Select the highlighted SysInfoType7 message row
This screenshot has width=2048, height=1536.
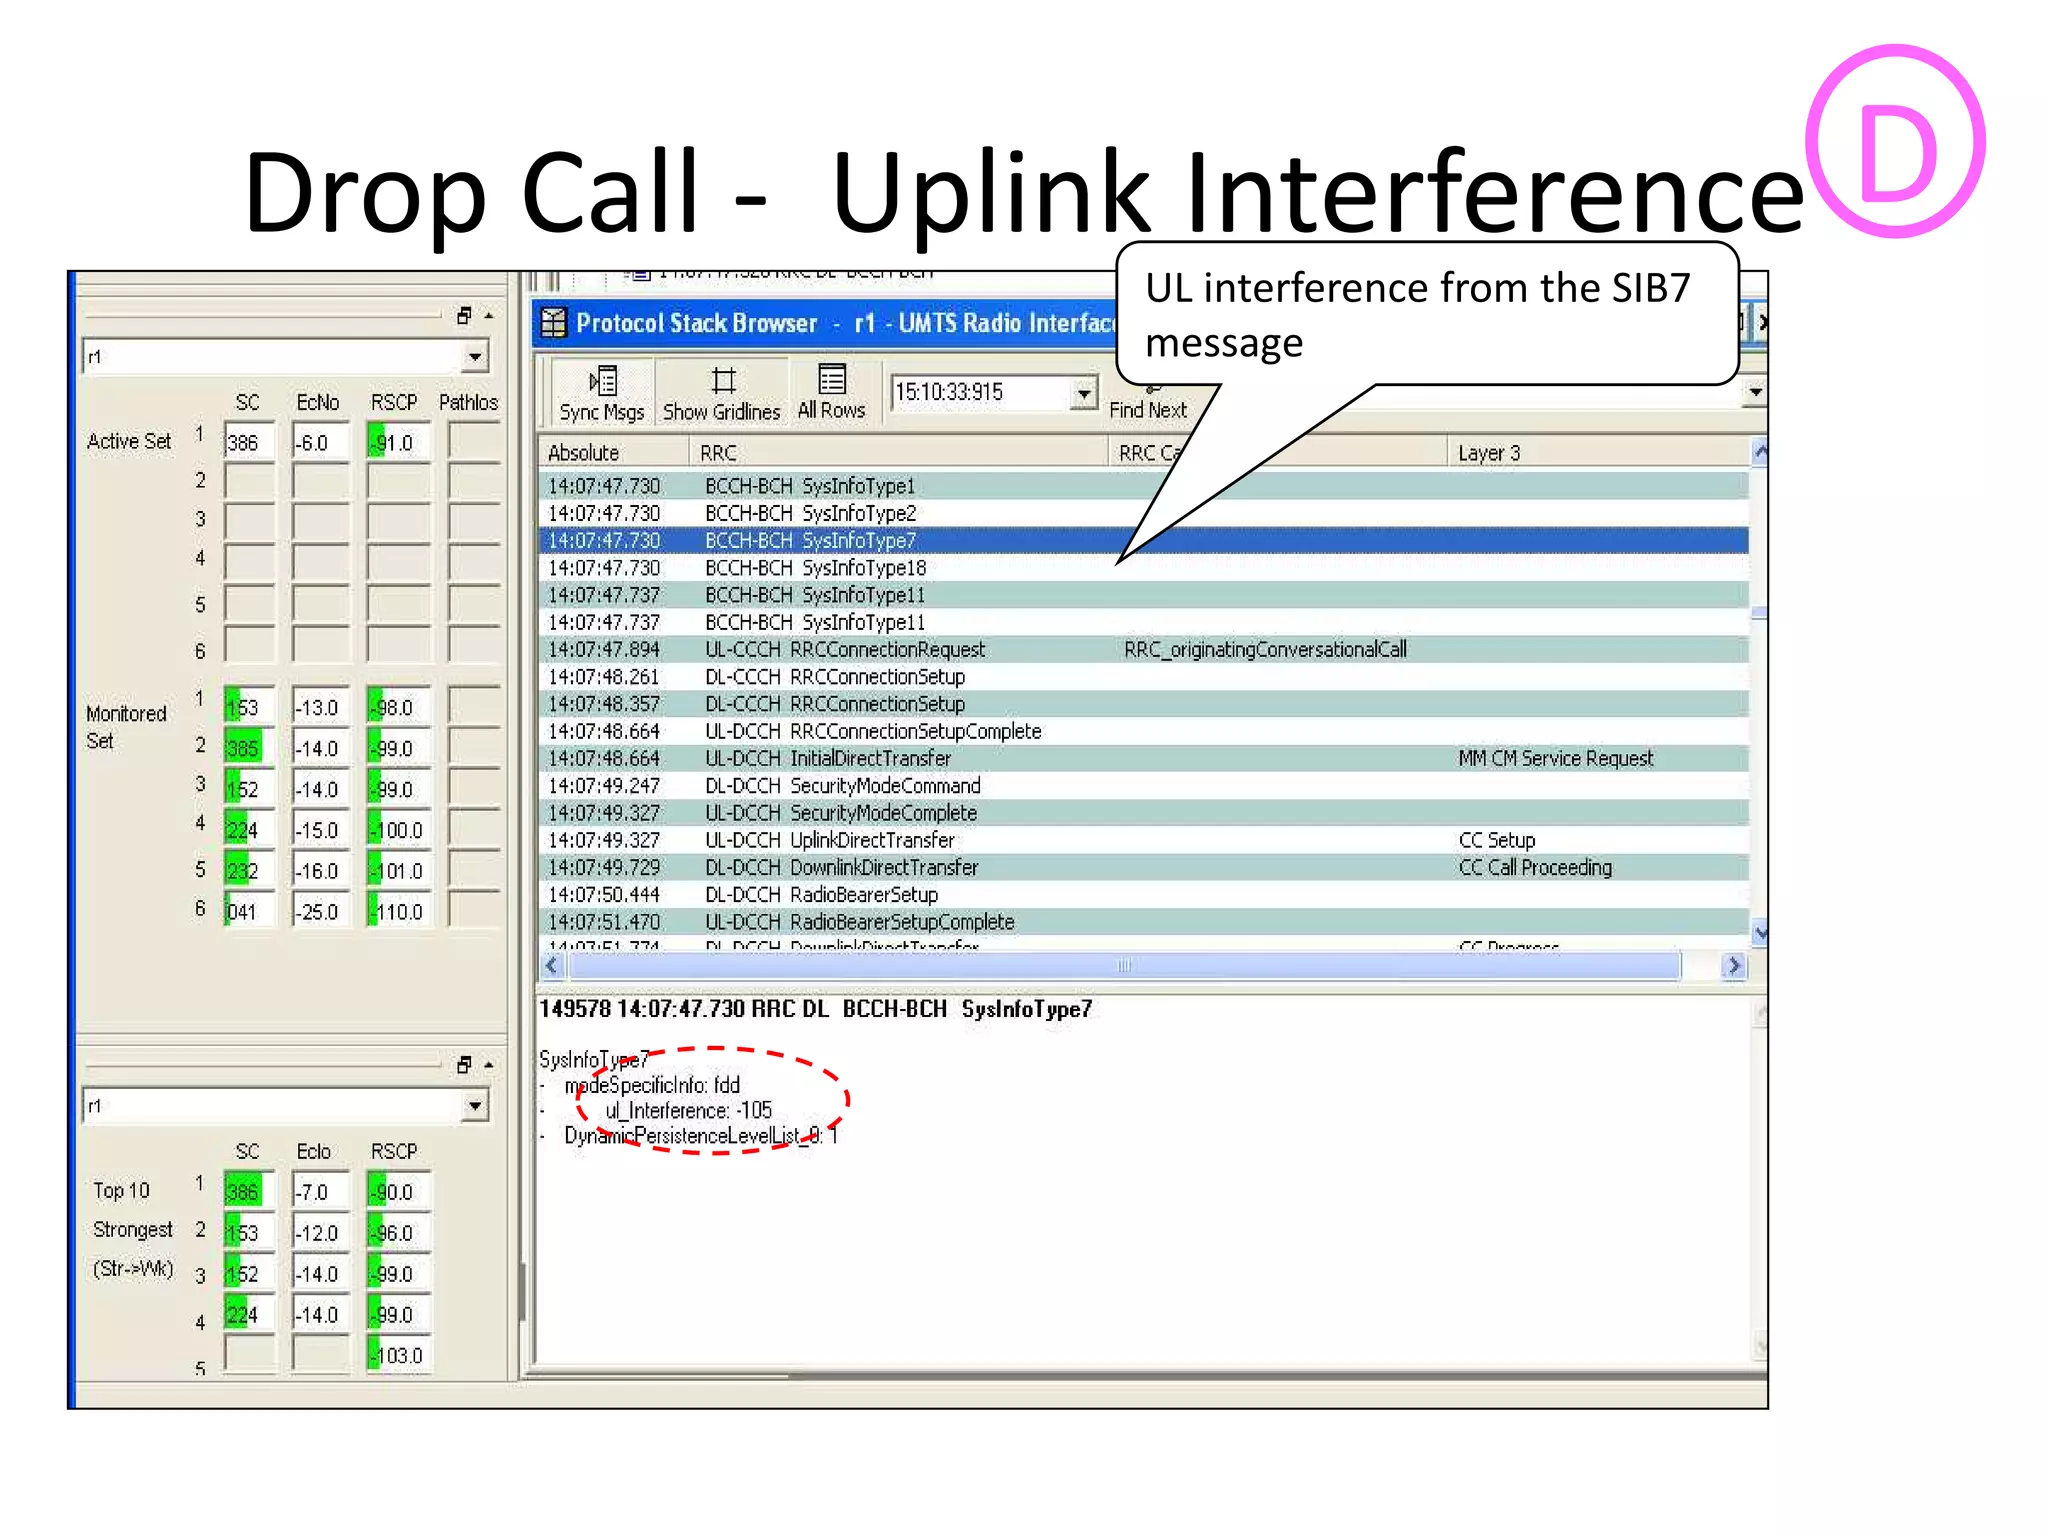point(1144,540)
